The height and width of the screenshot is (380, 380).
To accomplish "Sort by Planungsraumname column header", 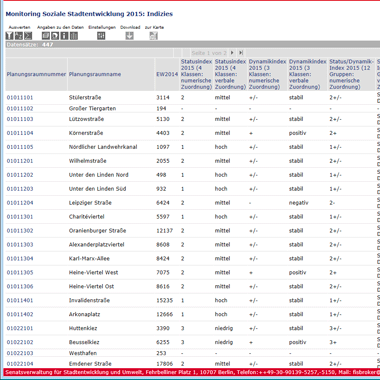I will point(95,74).
